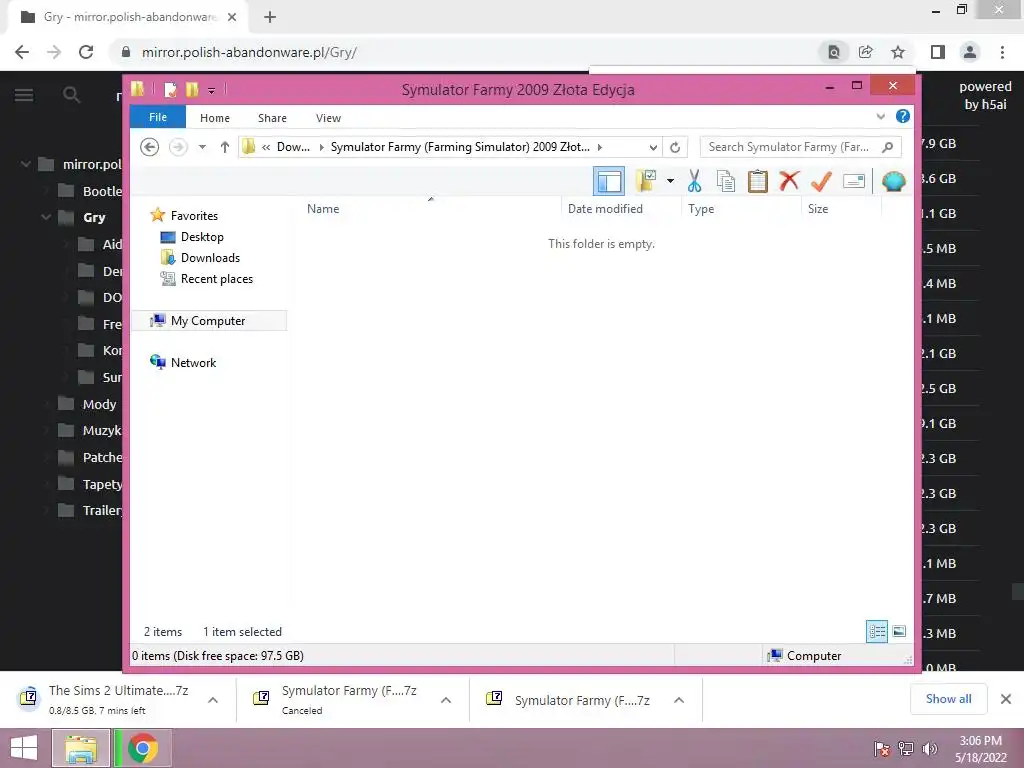
Task: Click the h5ai search magnifier icon
Action: 71,95
